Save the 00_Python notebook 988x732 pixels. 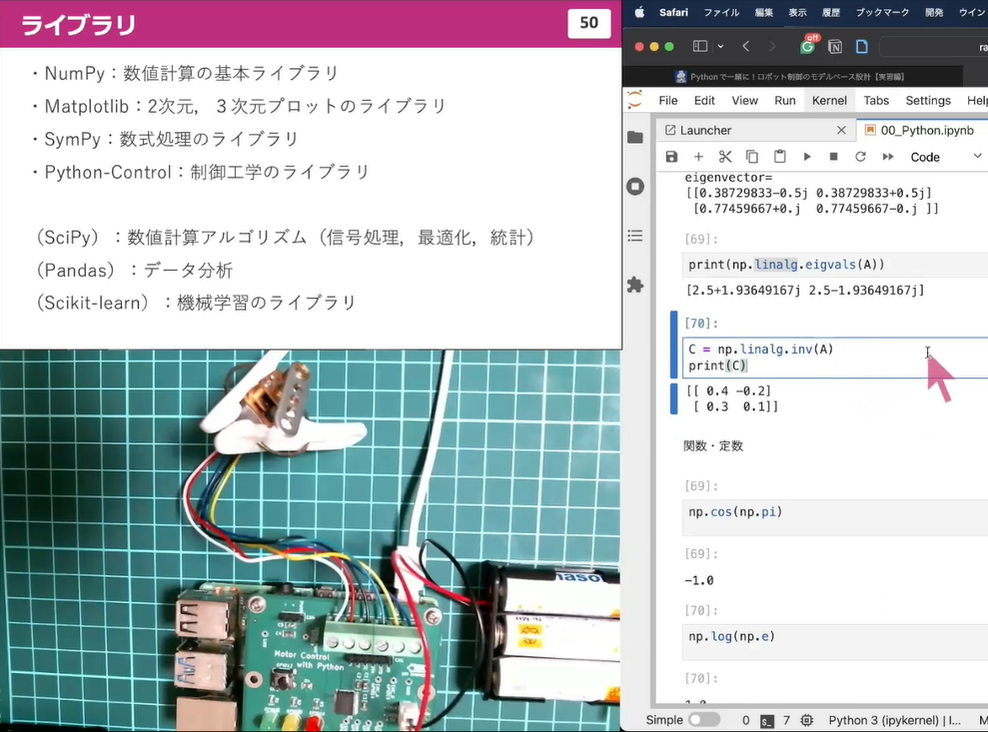click(x=671, y=156)
